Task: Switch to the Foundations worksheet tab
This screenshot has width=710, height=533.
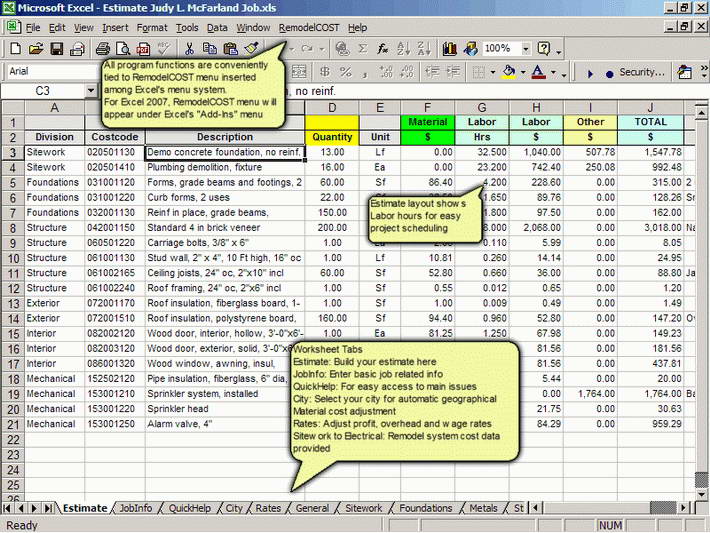Action: 426,508
